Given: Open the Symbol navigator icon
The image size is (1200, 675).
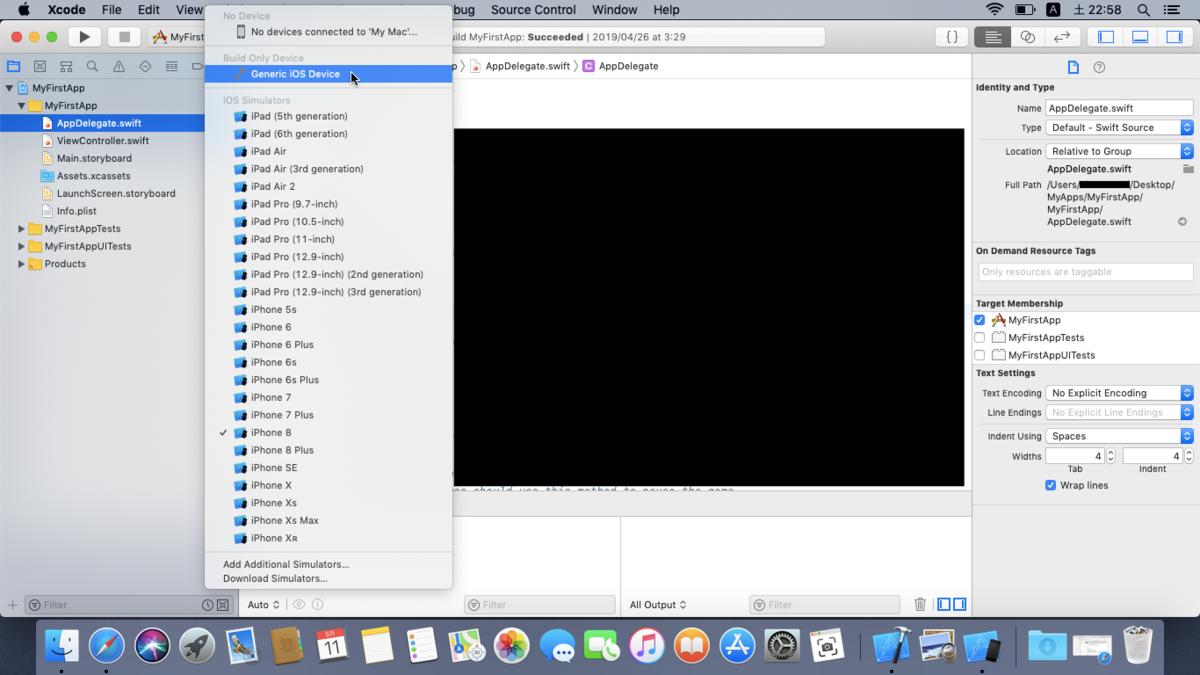Looking at the screenshot, I should 66,66.
